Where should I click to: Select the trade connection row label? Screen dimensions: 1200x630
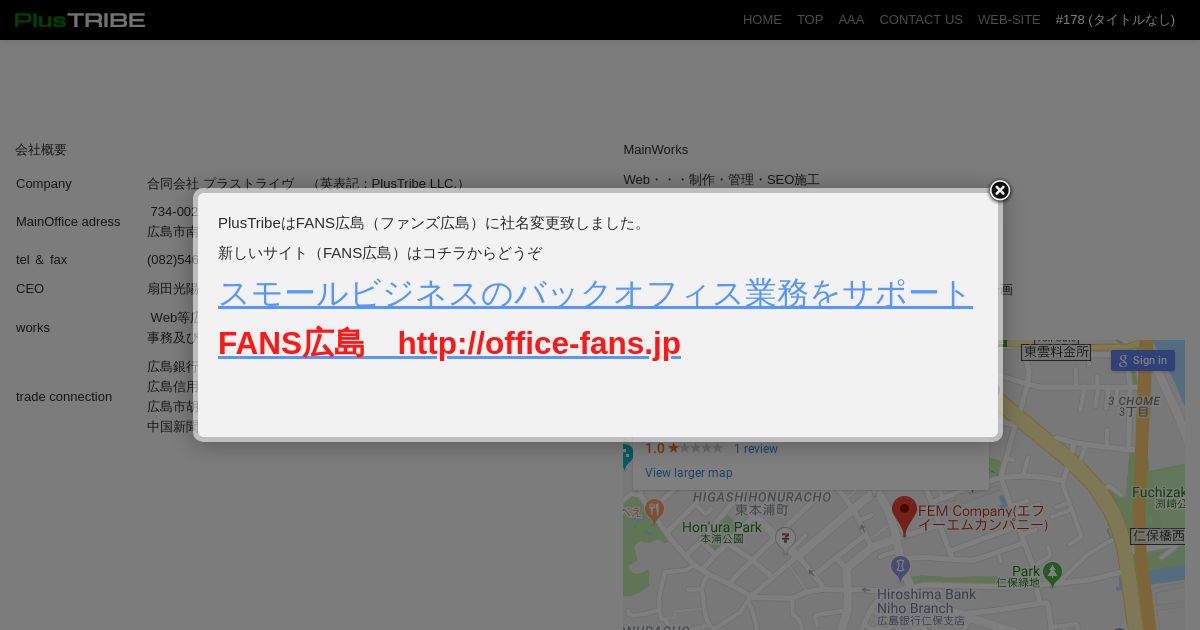coord(64,397)
